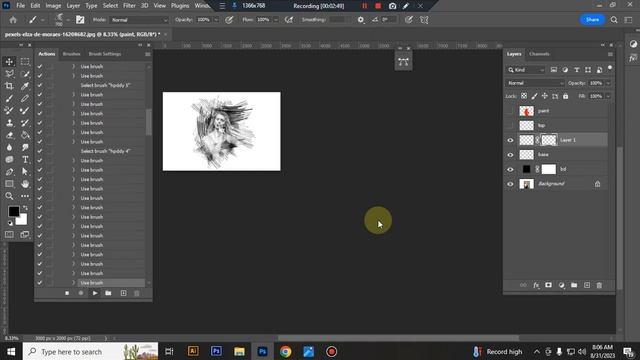This screenshot has height=360, width=640.
Task: Open the layer Opacity dropdown arrow
Action: (x=608, y=83)
